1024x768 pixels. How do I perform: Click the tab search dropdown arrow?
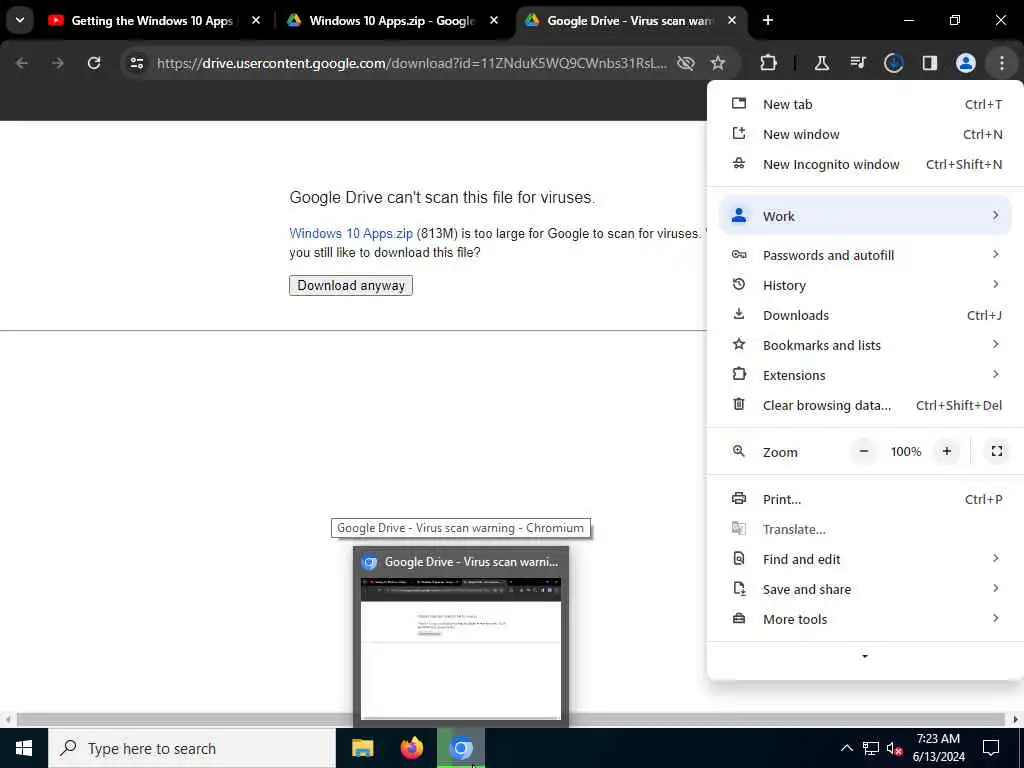tap(20, 20)
